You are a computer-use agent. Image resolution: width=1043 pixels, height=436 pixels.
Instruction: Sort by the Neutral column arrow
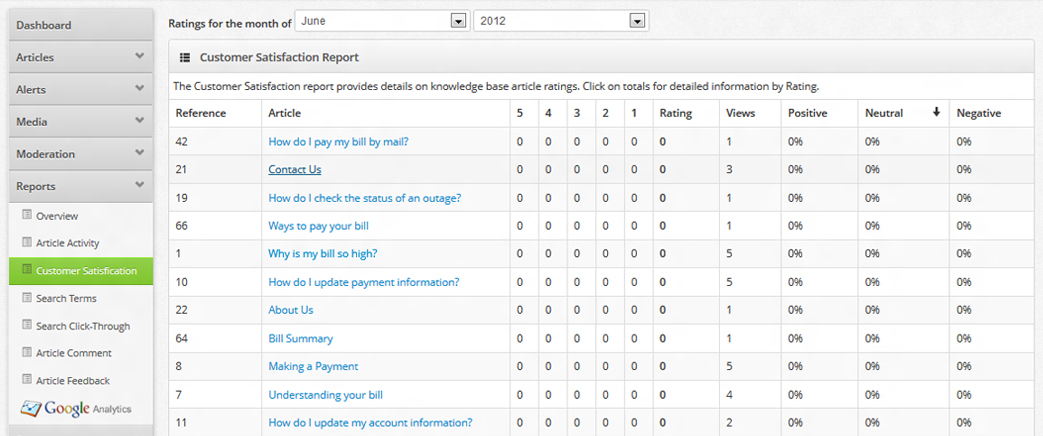(936, 113)
